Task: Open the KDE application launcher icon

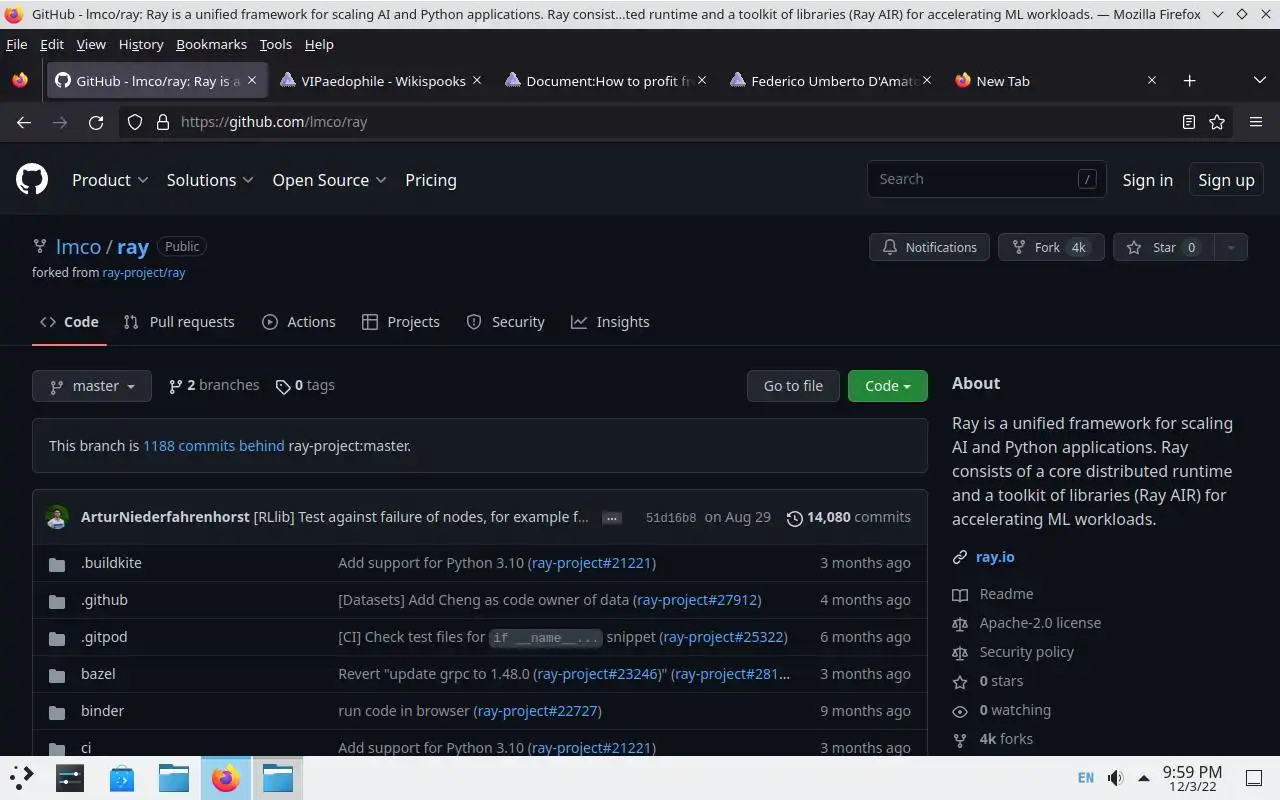Action: [21, 777]
